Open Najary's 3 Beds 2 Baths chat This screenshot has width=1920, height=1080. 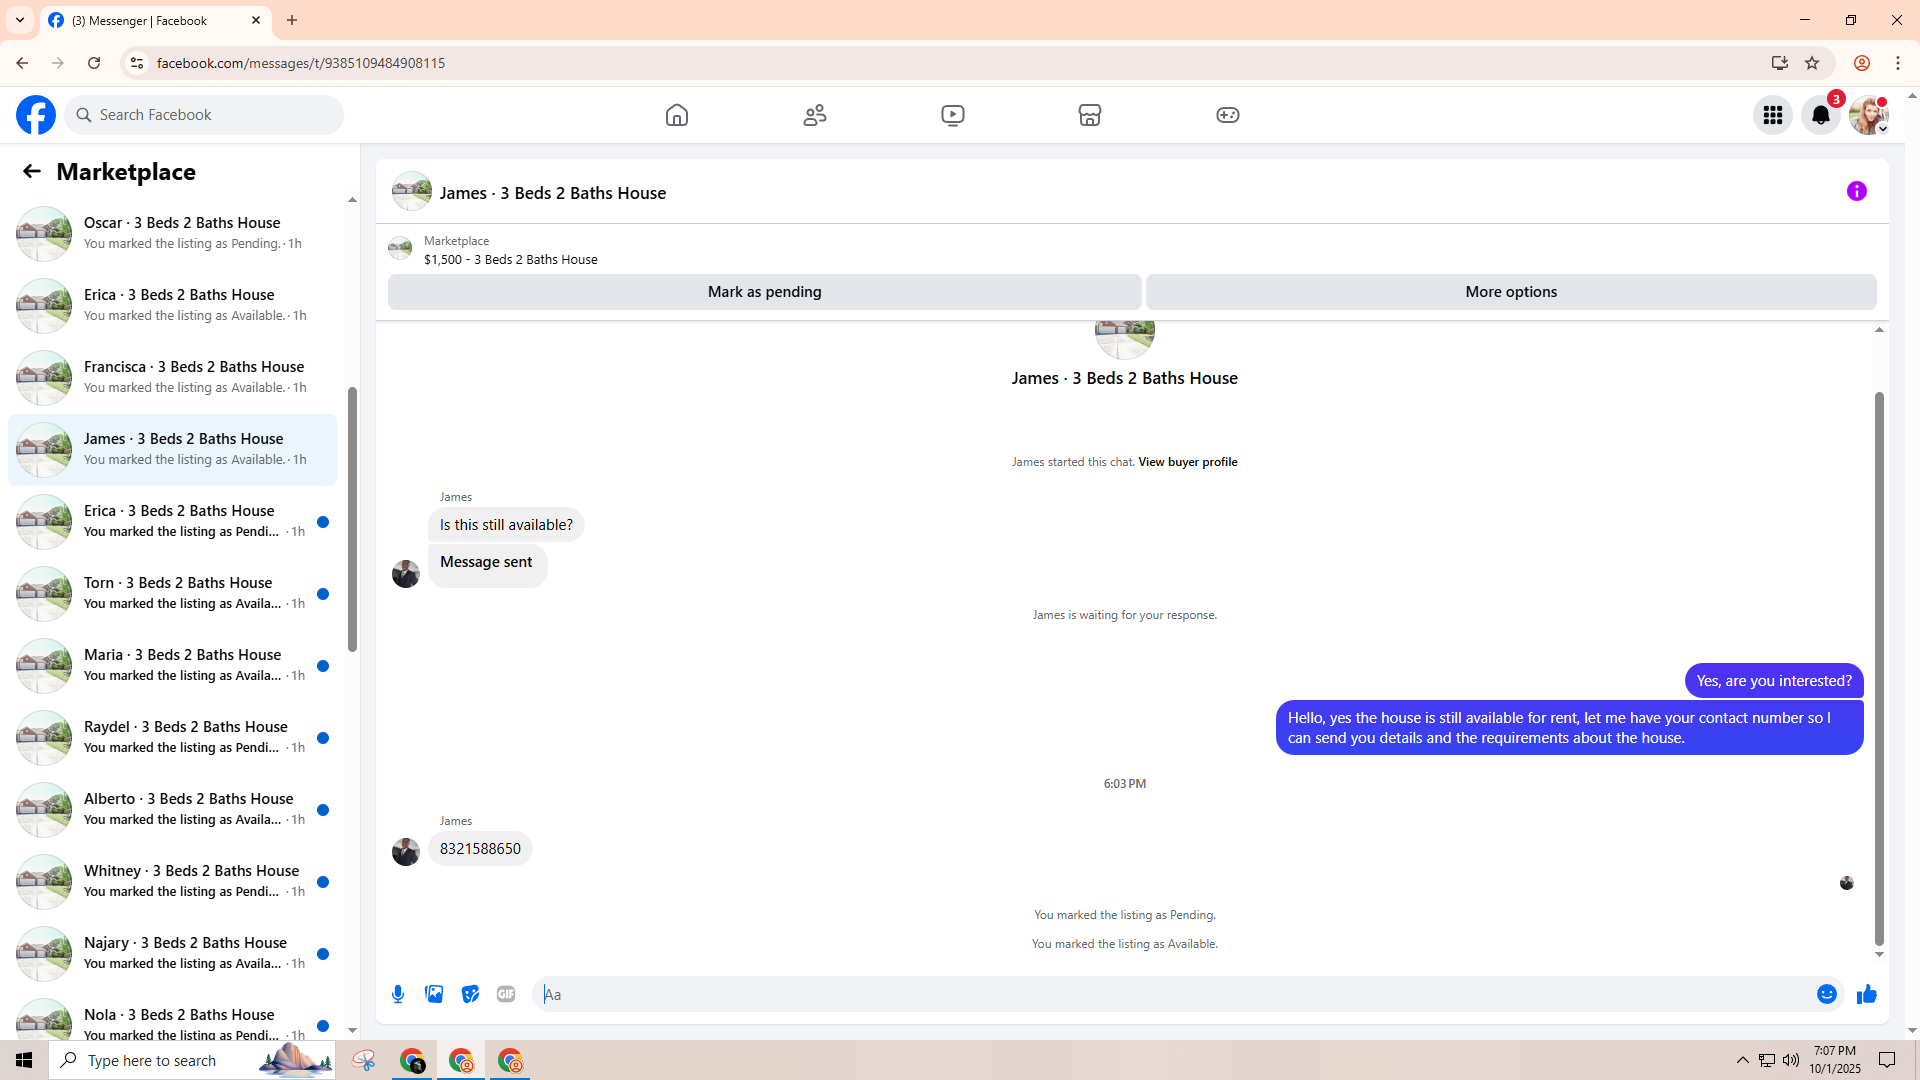tap(172, 953)
